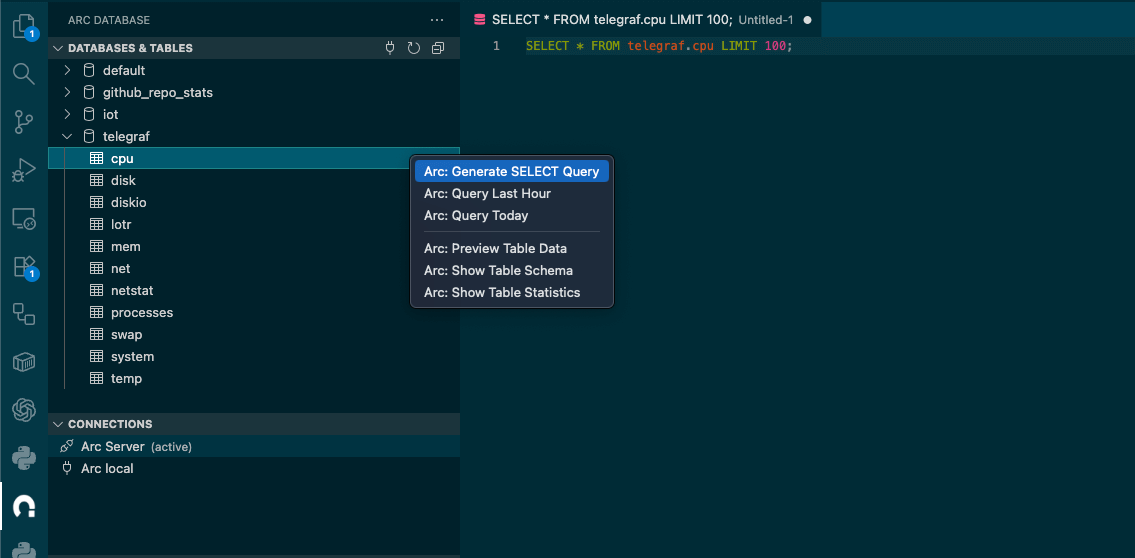Screen dimensions: 1135x558
Task: Open the Extensions view icon
Action: pyautogui.click(x=24, y=266)
